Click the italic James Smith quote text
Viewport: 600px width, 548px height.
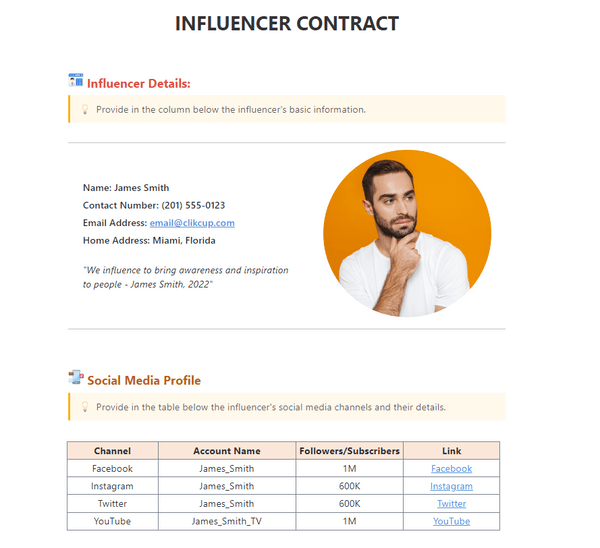185,277
